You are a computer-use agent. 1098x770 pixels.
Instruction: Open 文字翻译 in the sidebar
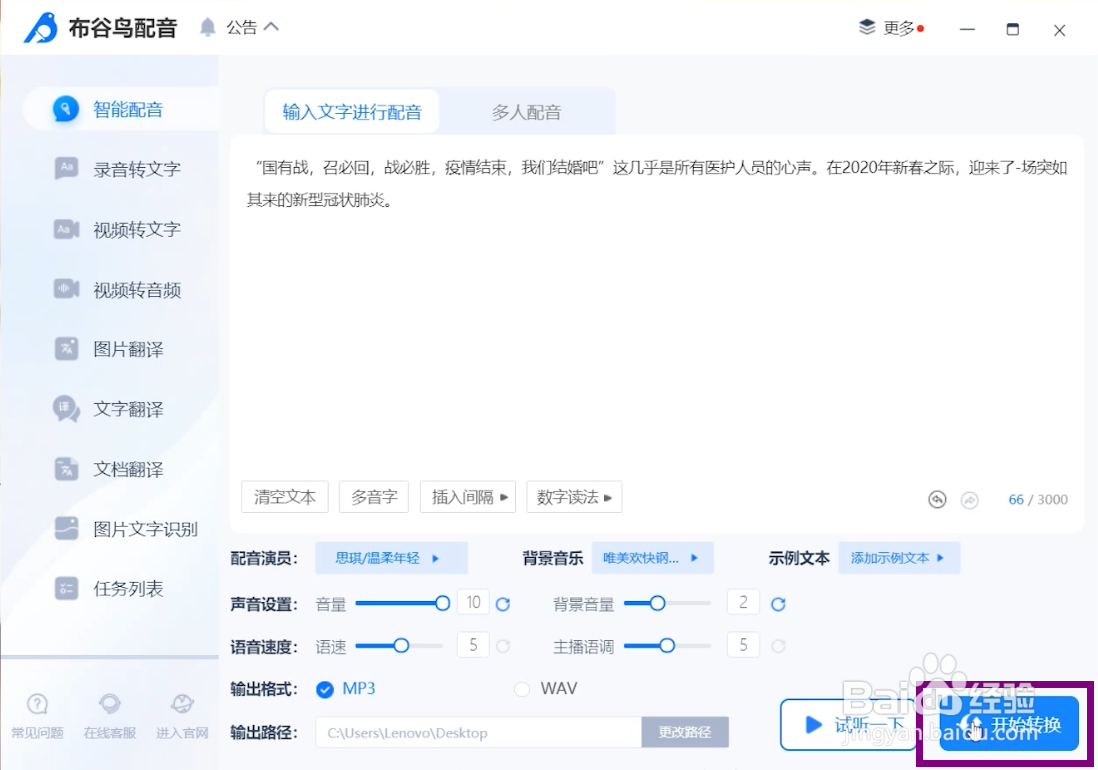click(128, 410)
